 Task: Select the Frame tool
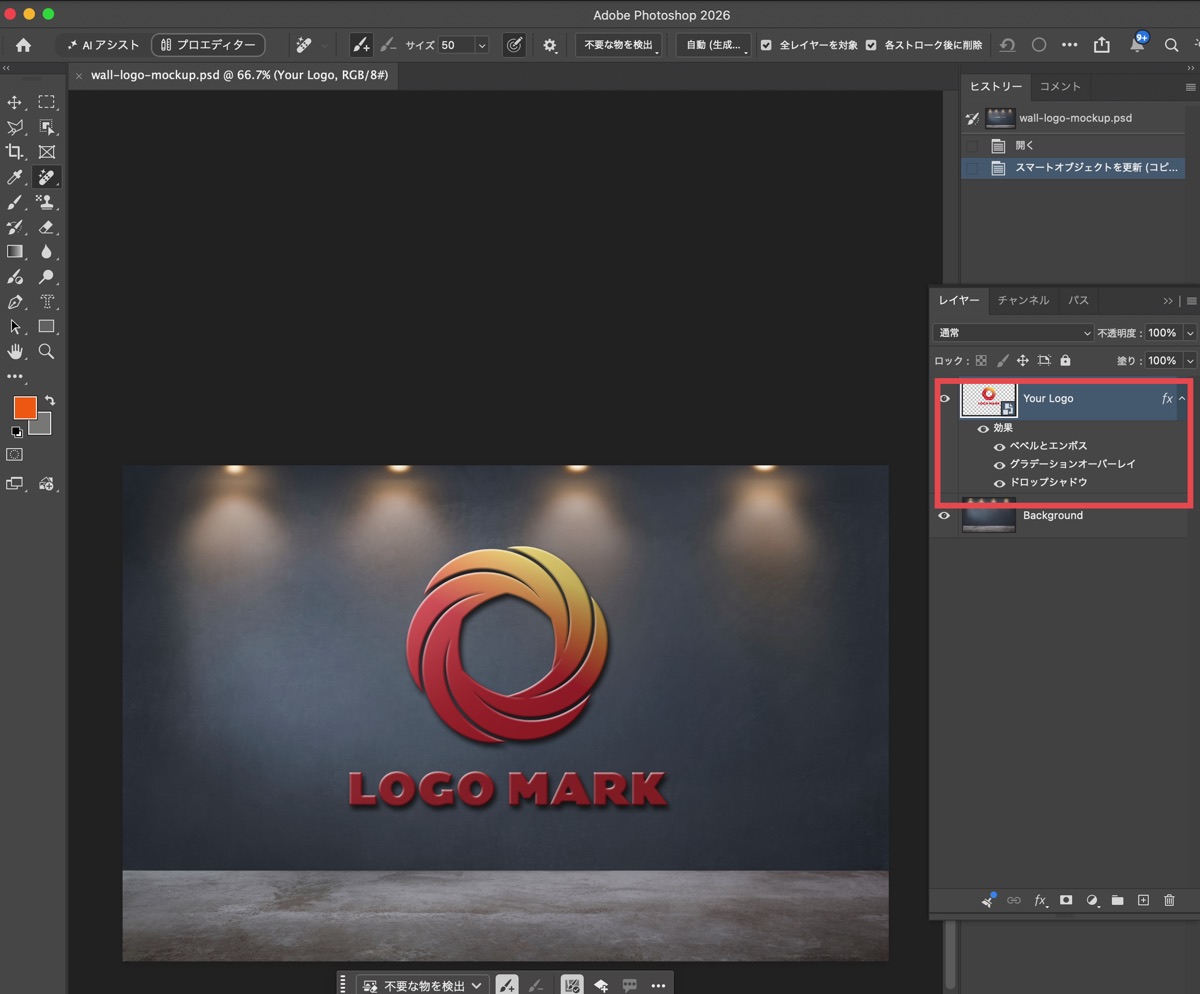46,152
